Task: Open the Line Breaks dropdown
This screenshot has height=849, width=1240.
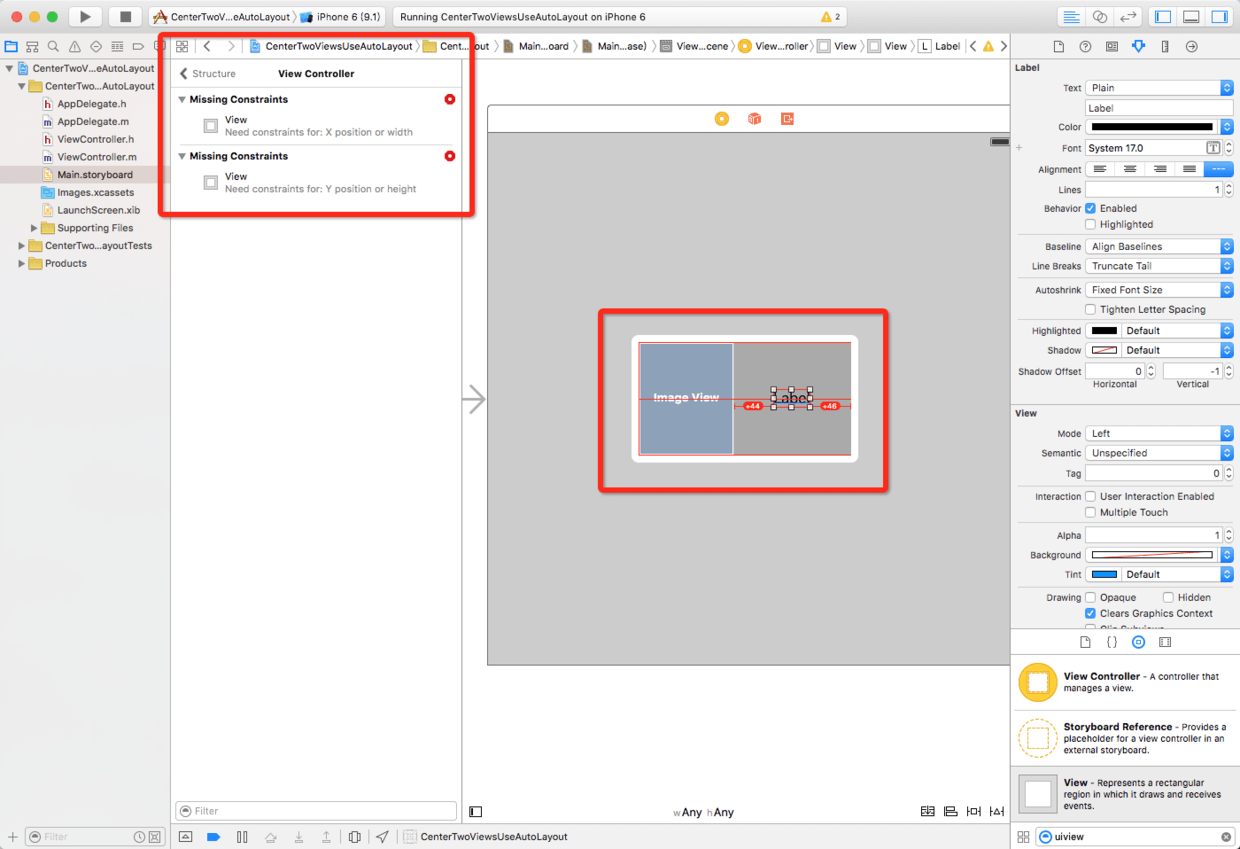Action: [1159, 267]
